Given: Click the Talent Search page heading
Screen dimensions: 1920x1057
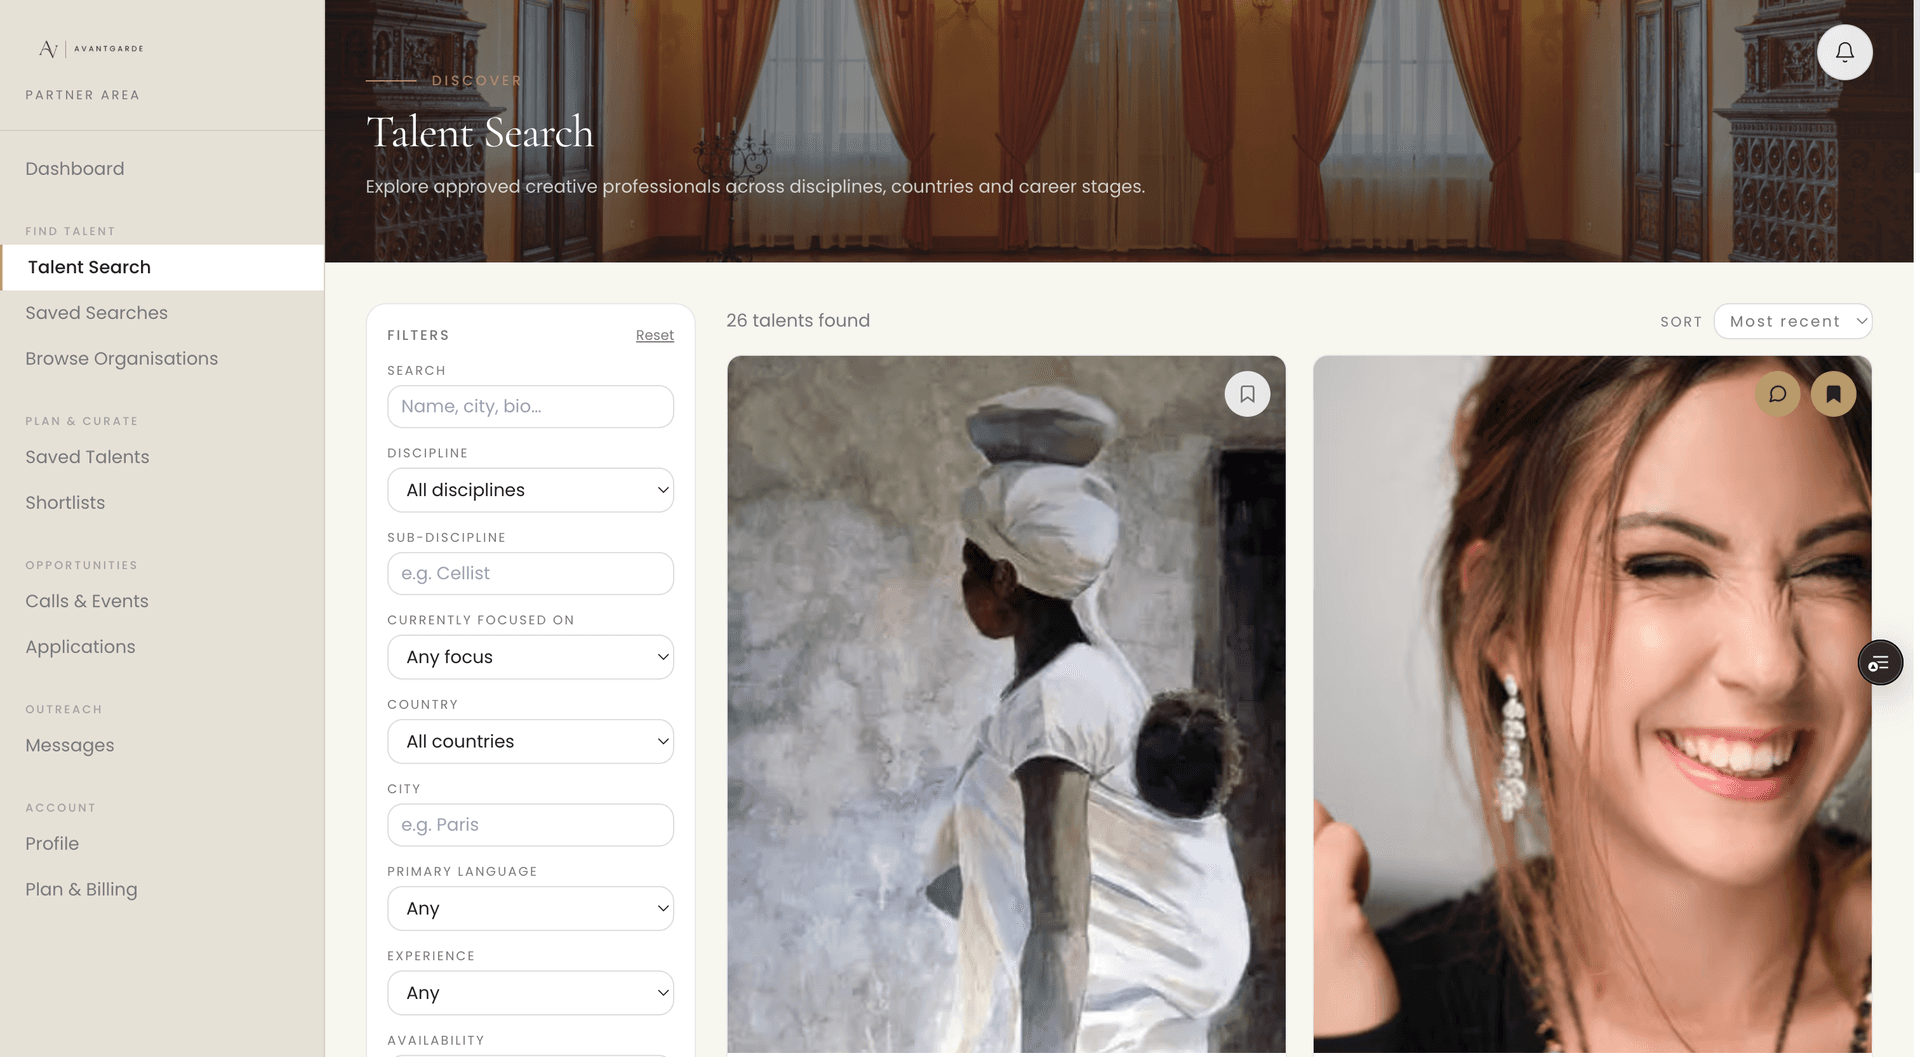Looking at the screenshot, I should (x=480, y=132).
